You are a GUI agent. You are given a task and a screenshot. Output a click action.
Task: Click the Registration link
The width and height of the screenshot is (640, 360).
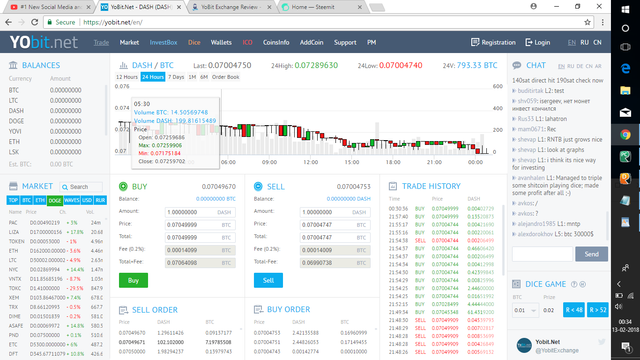tap(493, 42)
